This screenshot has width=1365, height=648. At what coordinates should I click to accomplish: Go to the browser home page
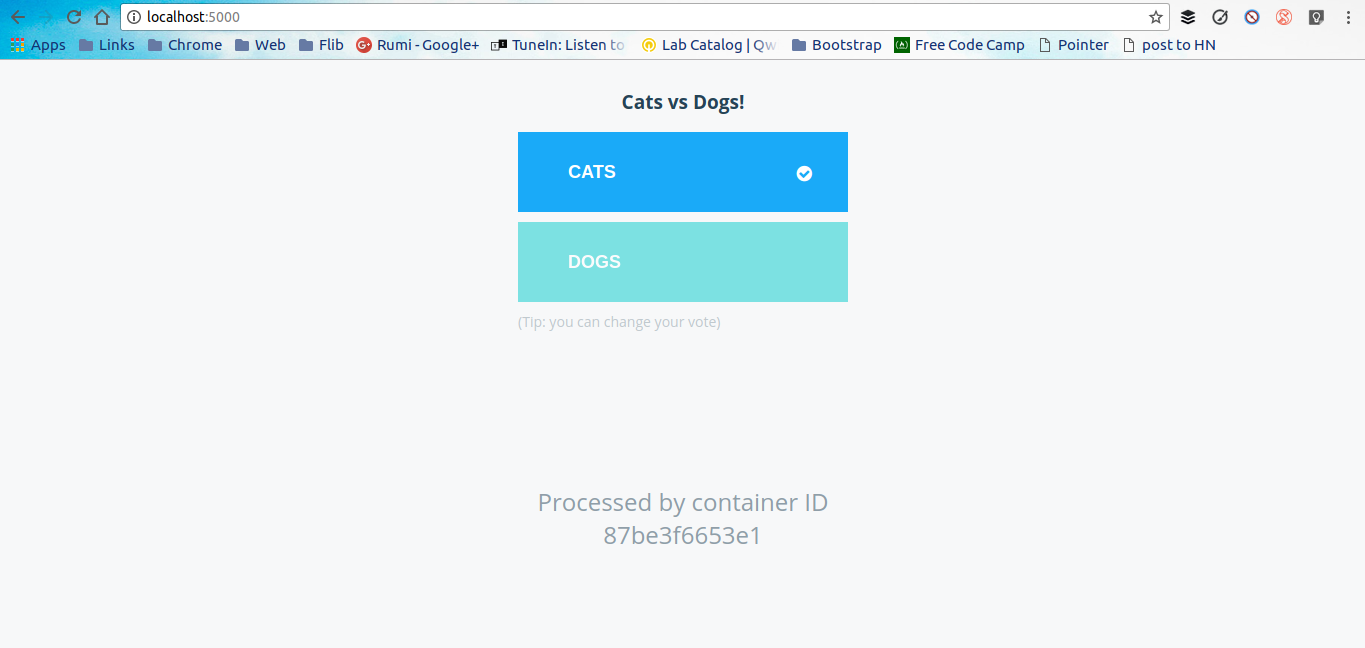102,17
